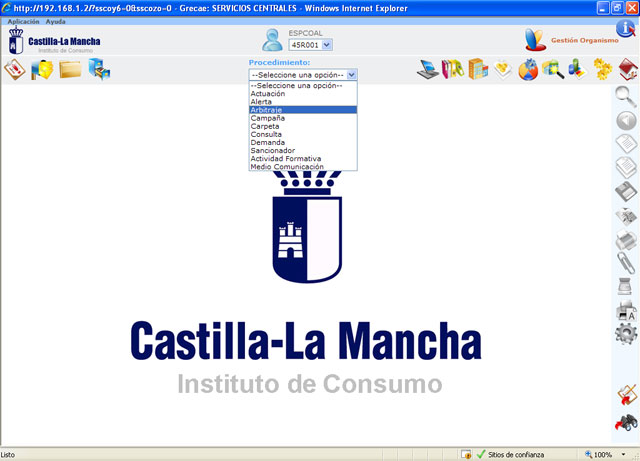Click the scanner icon in right sidebar

[625, 286]
